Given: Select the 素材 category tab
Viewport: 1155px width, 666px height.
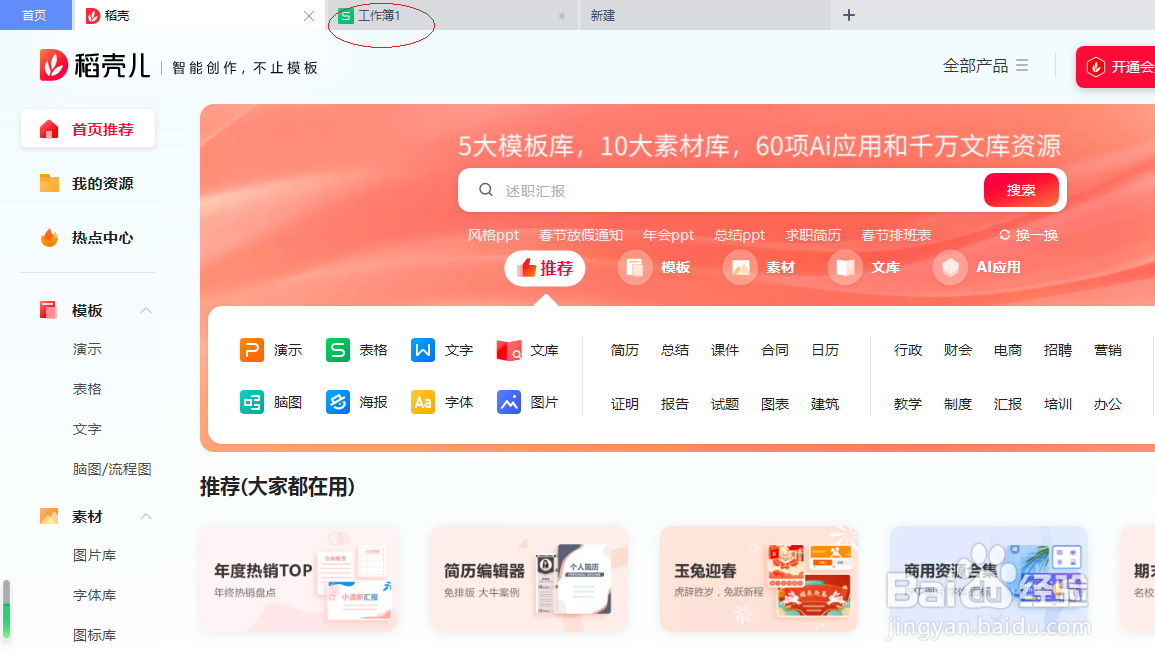Looking at the screenshot, I should pos(759,267).
